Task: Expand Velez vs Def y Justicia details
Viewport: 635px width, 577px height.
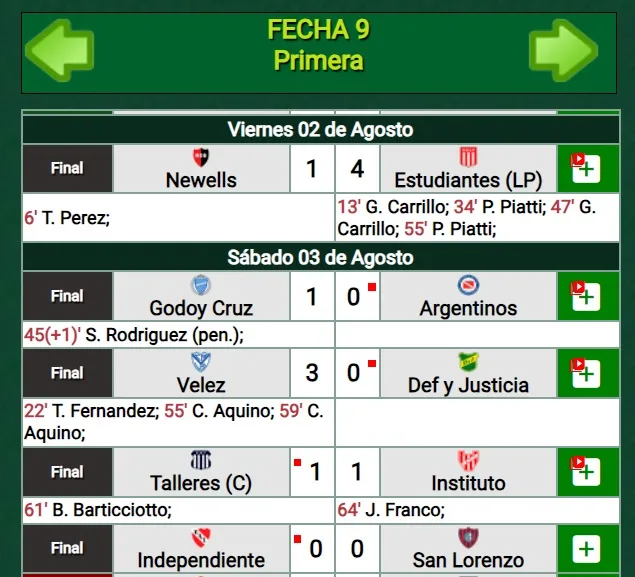Action: [586, 372]
